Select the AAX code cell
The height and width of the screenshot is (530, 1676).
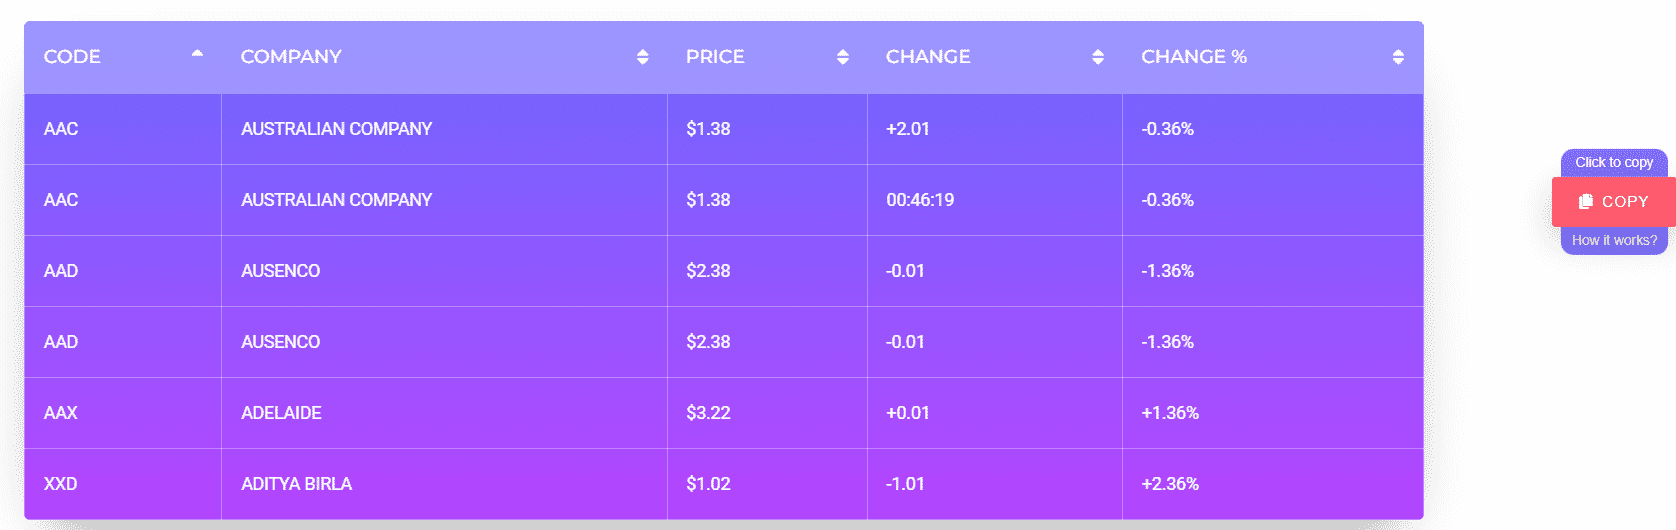[61, 413]
